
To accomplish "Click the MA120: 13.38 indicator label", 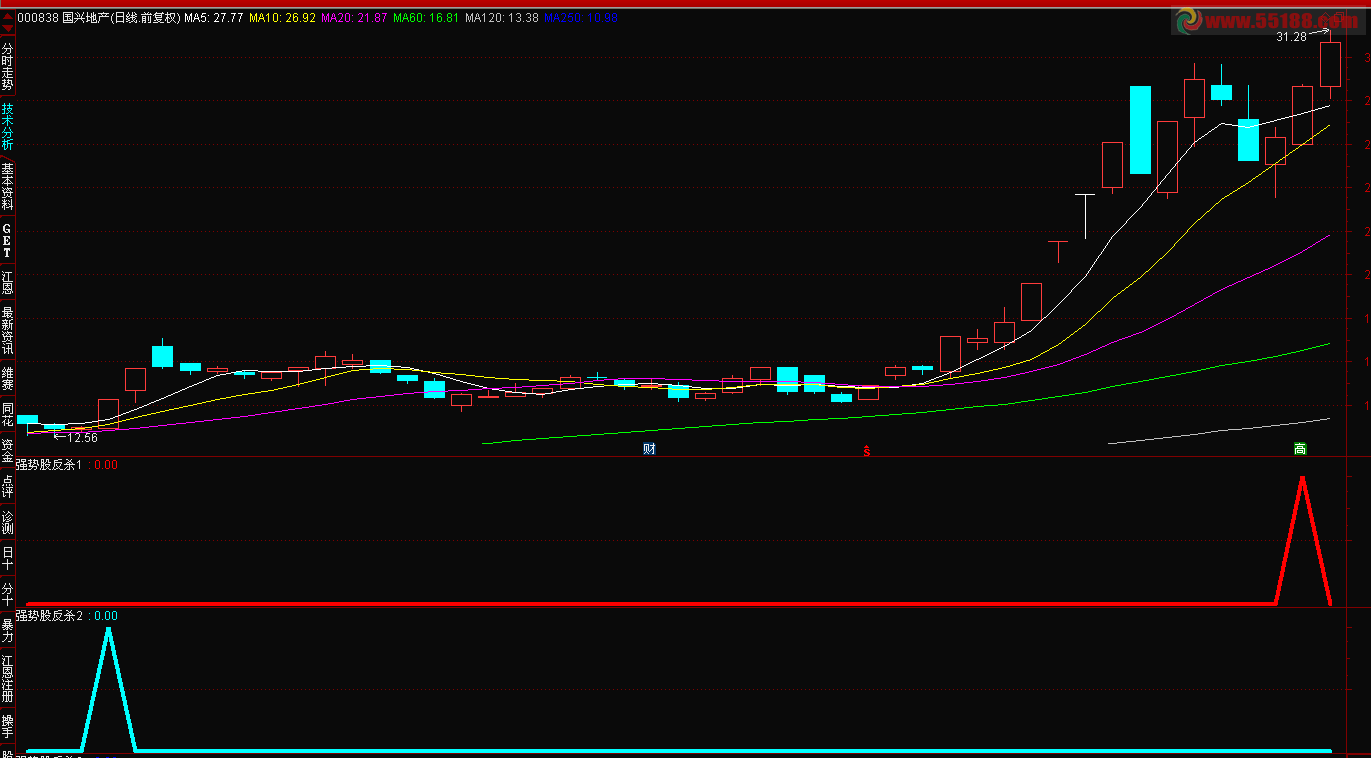I will 502,18.
